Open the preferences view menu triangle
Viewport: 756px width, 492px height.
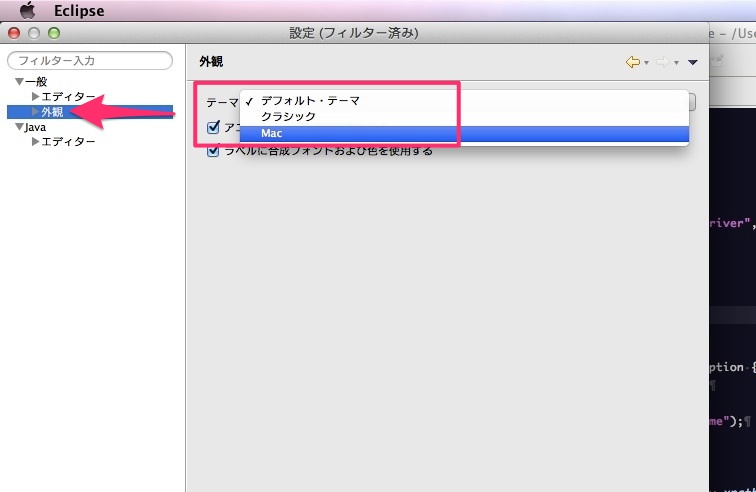click(x=693, y=62)
